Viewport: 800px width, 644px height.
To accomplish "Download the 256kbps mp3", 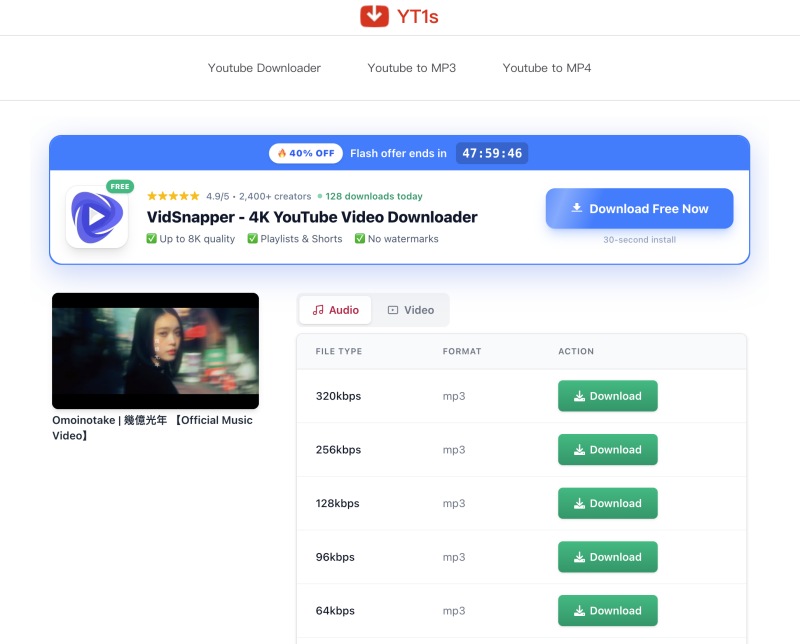I will point(608,449).
